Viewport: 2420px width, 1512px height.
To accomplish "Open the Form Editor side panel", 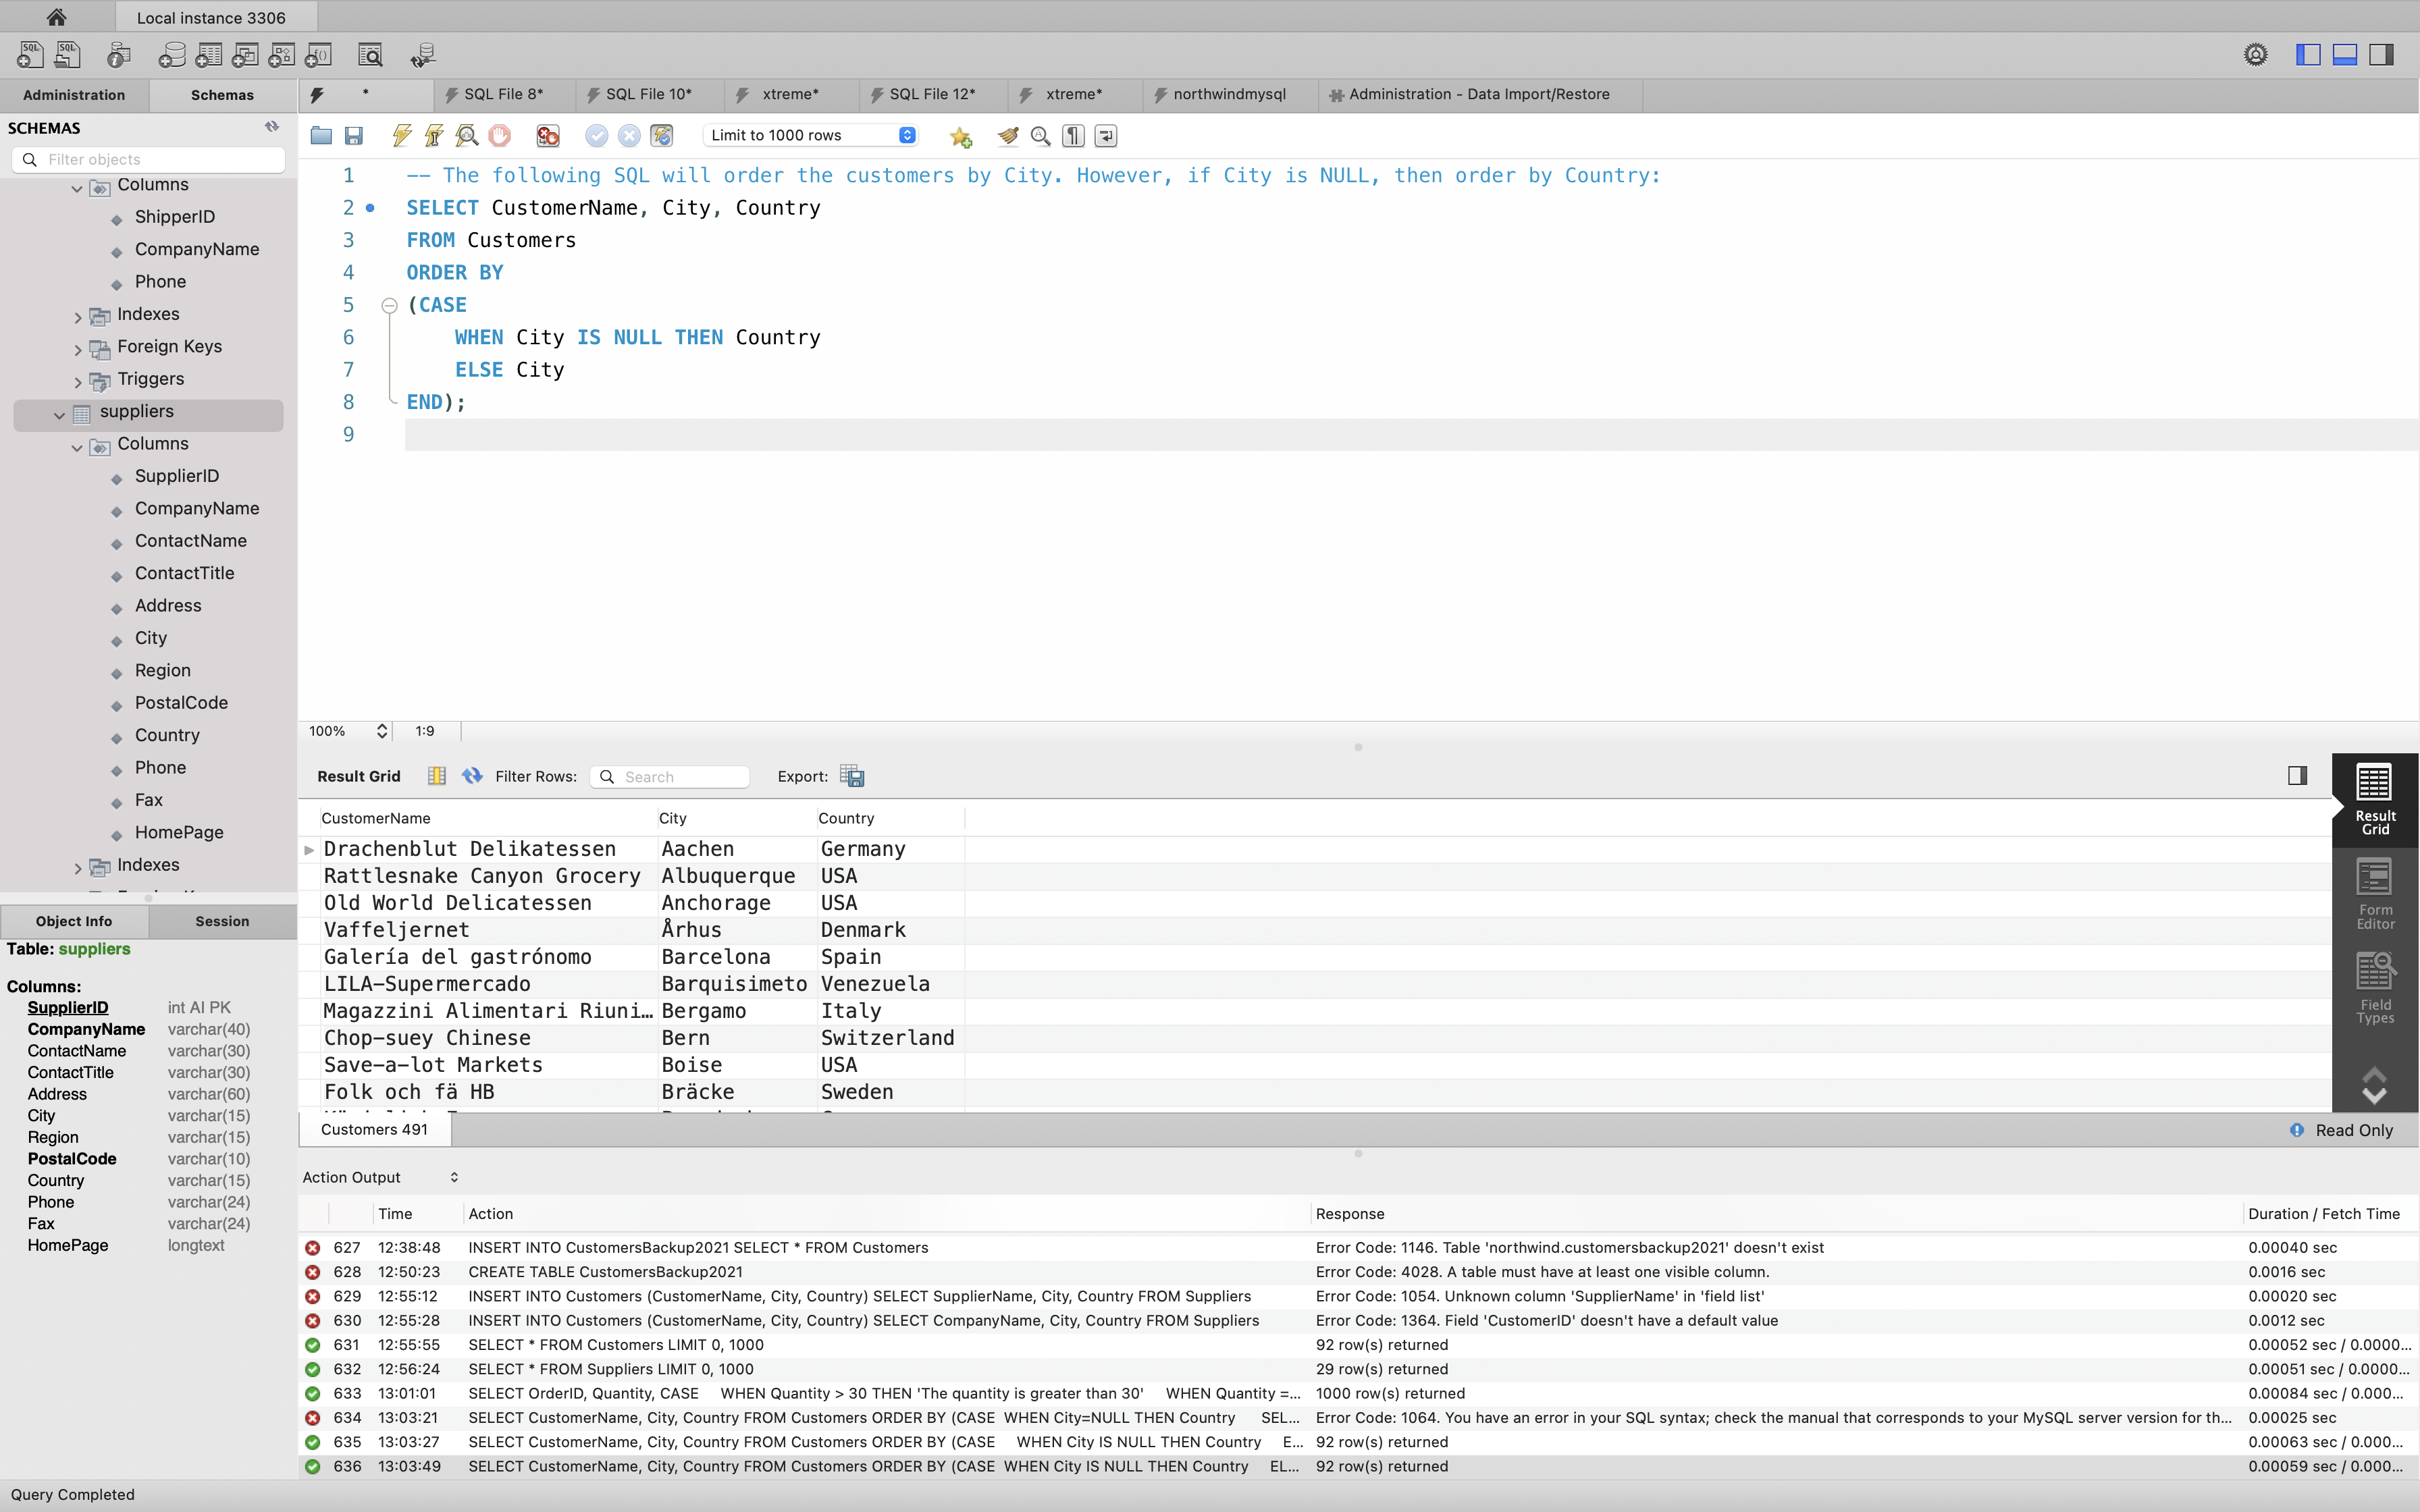I will point(2374,893).
